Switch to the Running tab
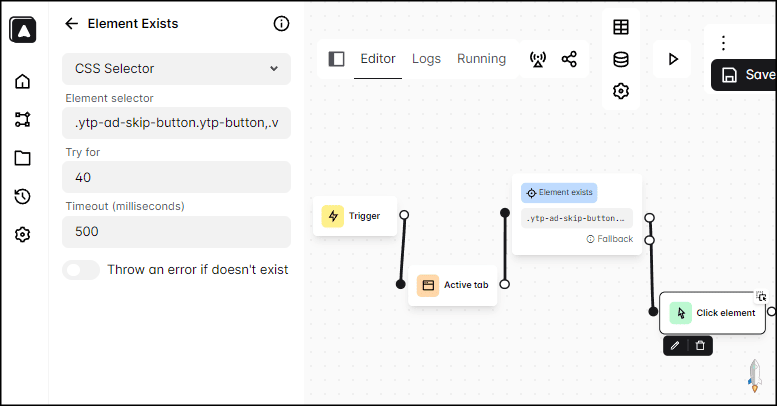Image resolution: width=777 pixels, height=406 pixels. pyautogui.click(x=481, y=59)
